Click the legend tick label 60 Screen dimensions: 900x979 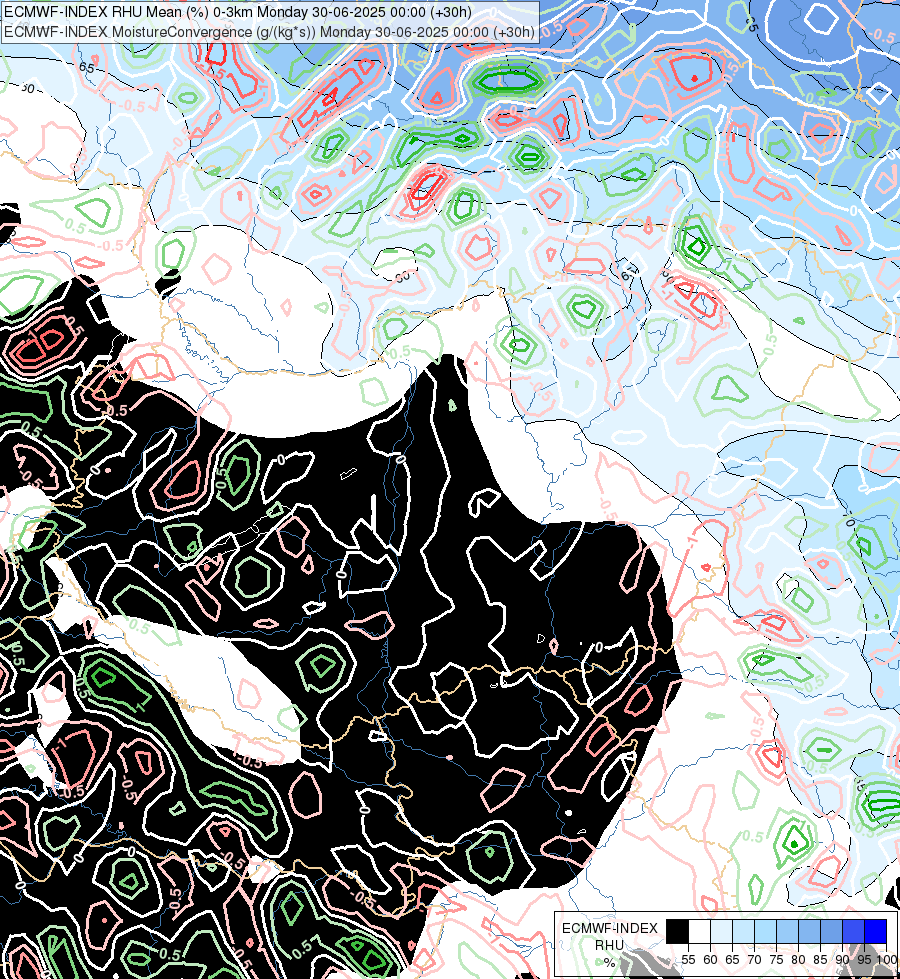(x=710, y=960)
